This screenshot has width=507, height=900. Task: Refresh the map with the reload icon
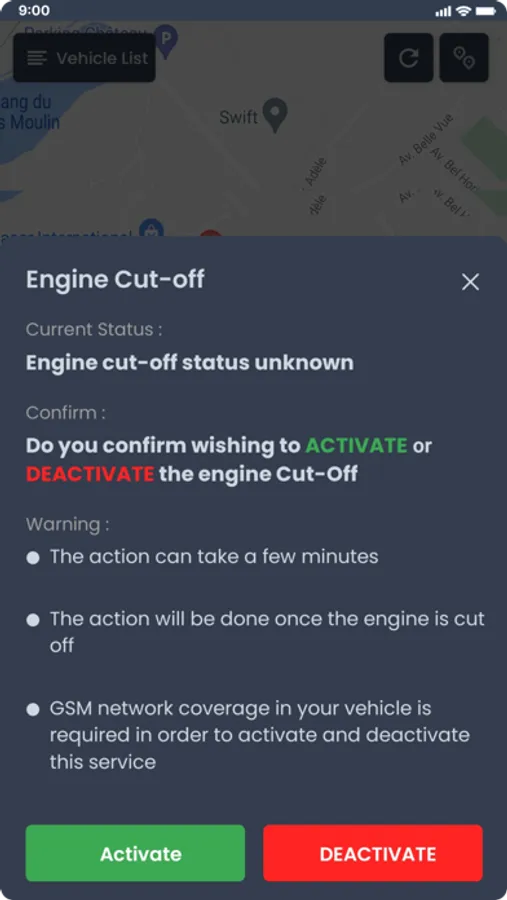click(x=408, y=57)
